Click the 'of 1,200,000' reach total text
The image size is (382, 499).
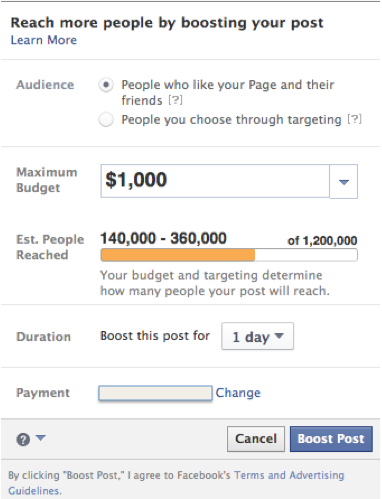322,241
